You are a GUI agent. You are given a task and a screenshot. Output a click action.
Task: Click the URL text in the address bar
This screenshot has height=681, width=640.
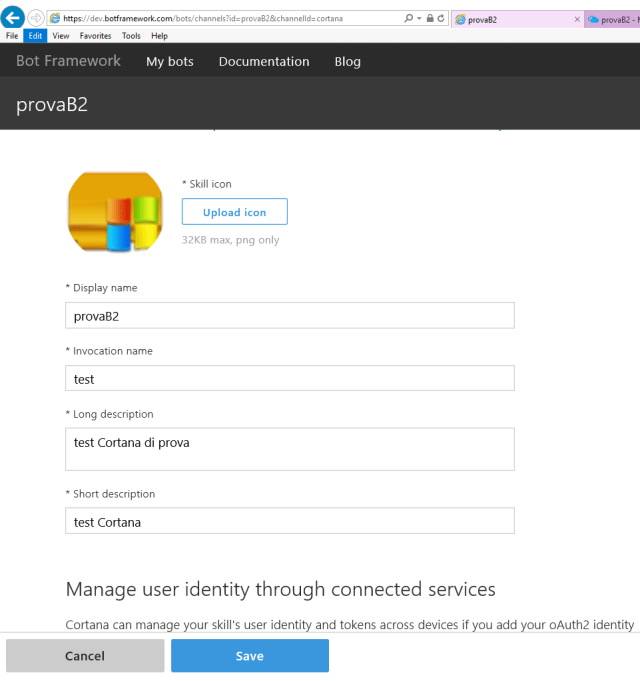click(203, 18)
